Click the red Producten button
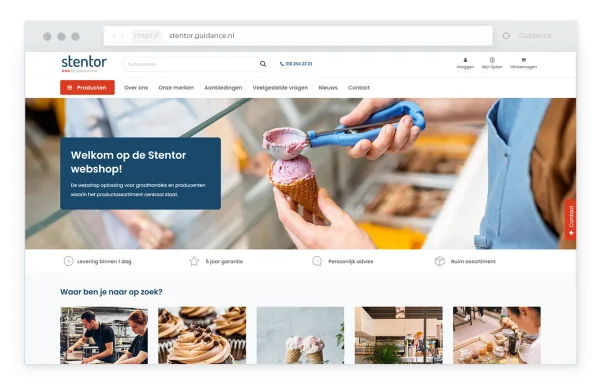 click(x=87, y=88)
